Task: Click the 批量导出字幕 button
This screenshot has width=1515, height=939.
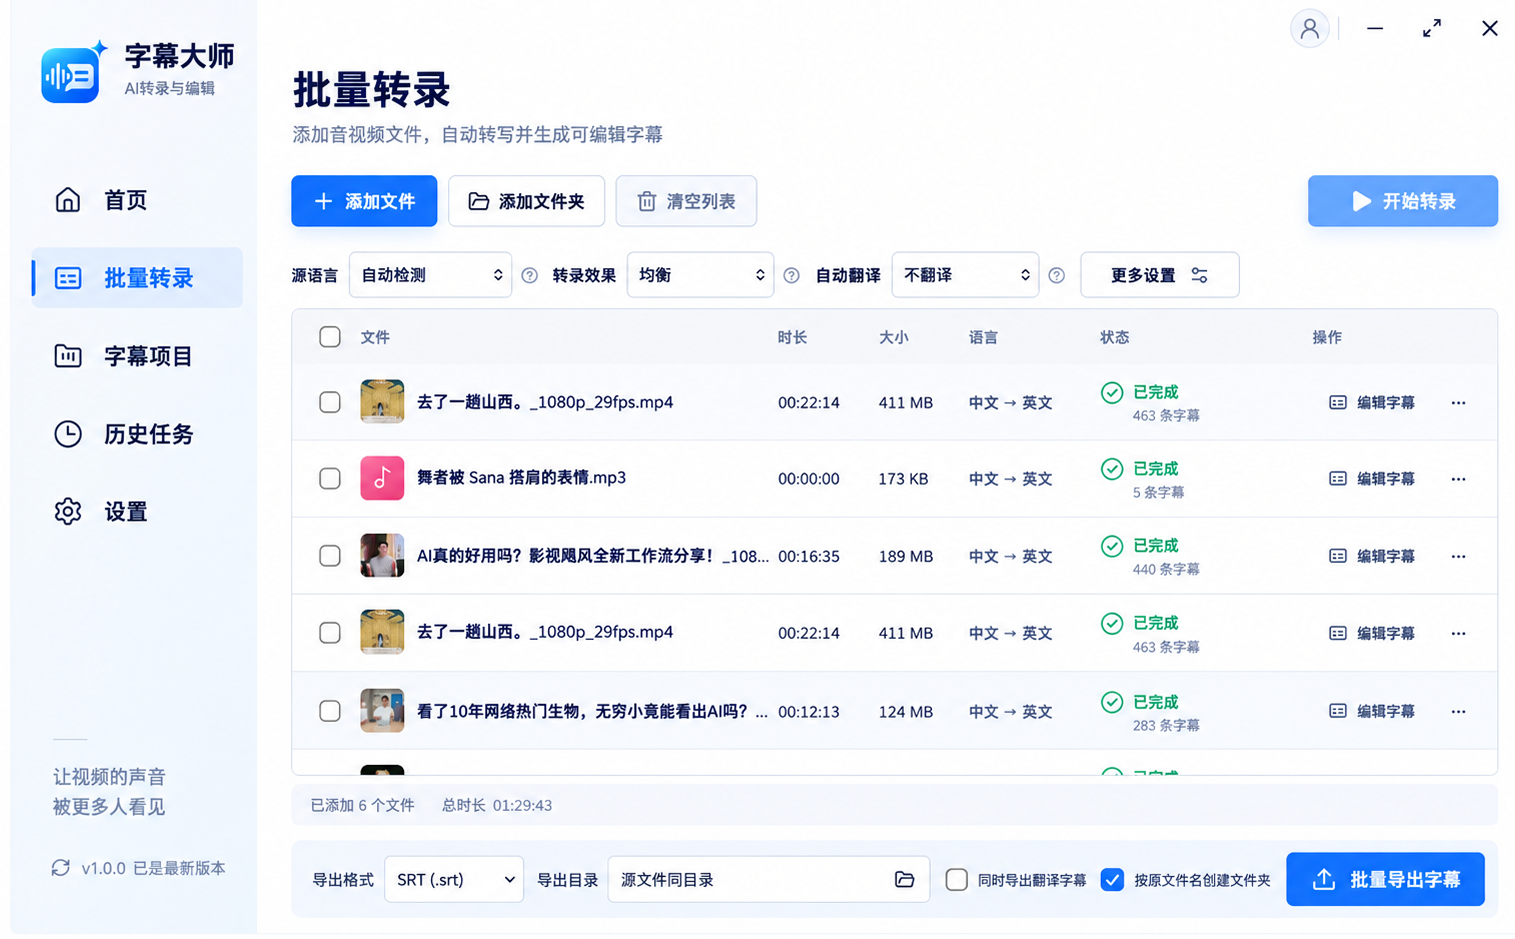Action: coord(1385,880)
